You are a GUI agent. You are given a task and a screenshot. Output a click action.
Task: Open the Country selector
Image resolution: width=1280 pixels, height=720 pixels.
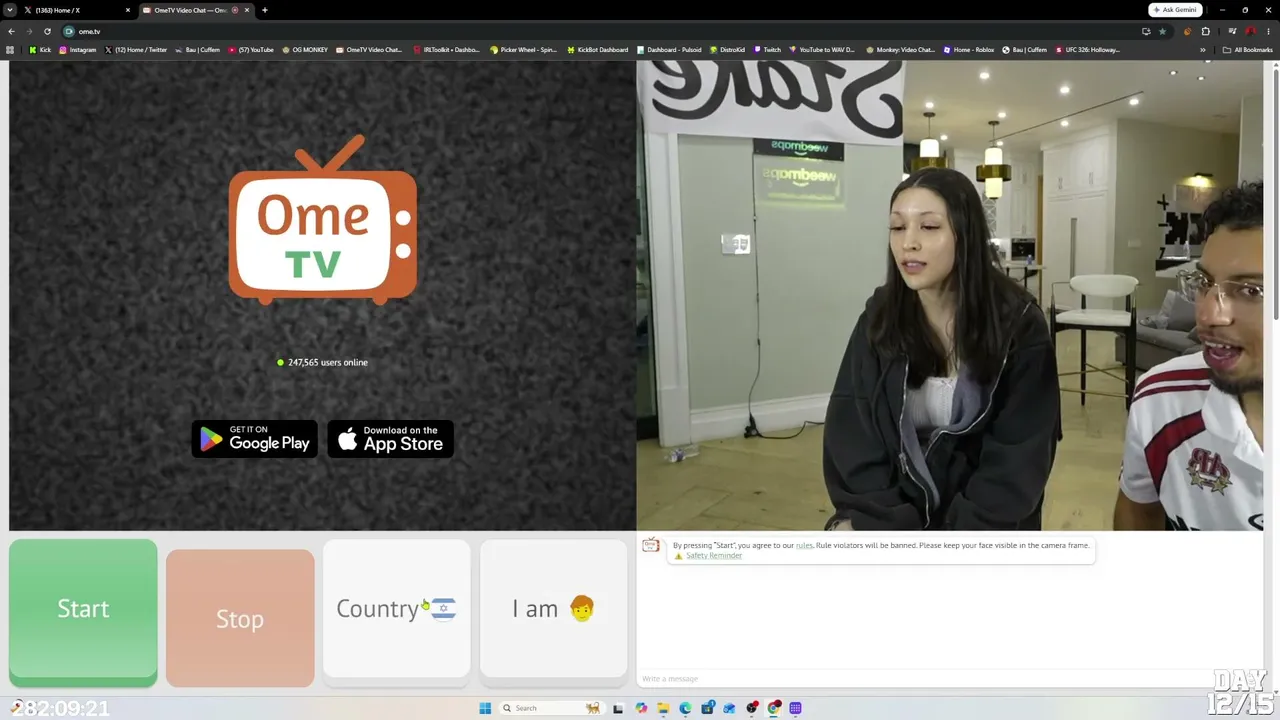point(396,608)
